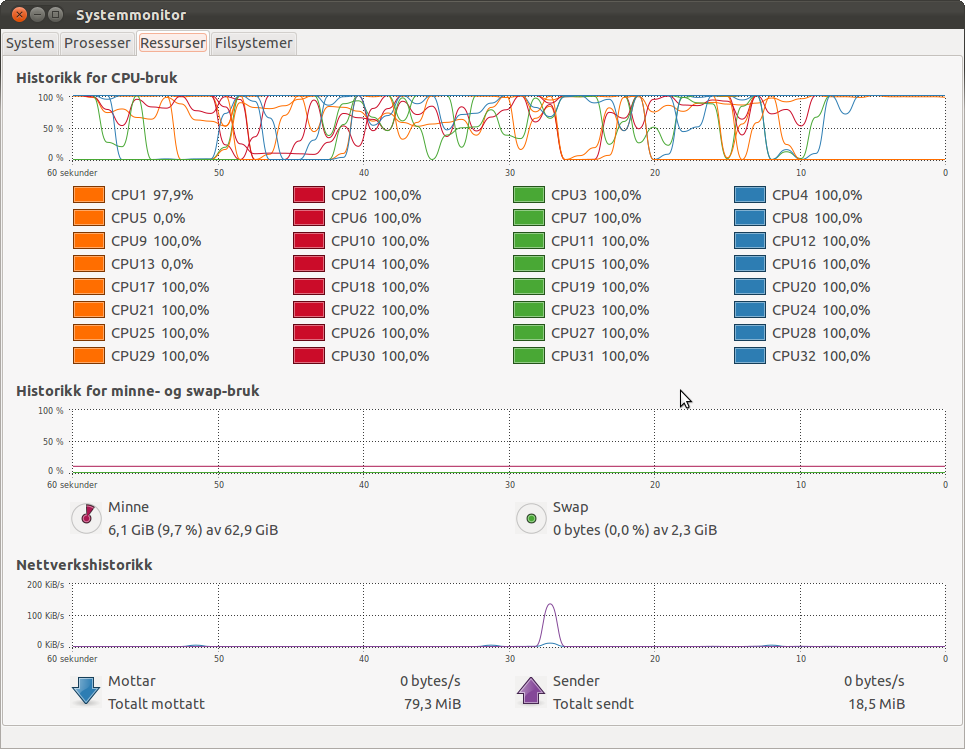Image resolution: width=965 pixels, height=749 pixels.
Task: Open CPU12 color picker swatch
Action: [x=750, y=241]
